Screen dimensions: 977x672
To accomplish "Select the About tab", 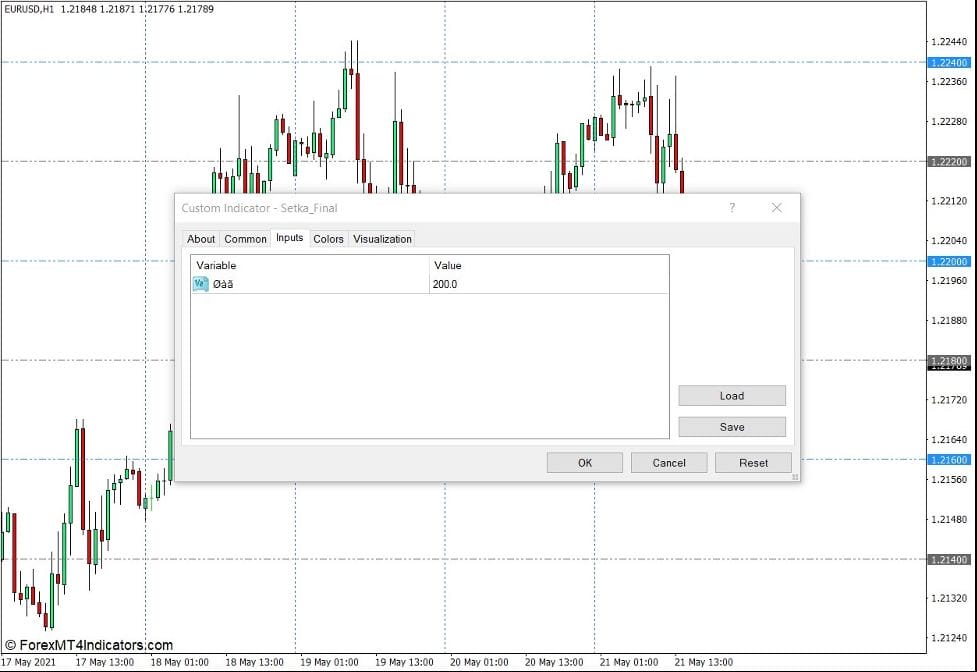I will click(201, 239).
